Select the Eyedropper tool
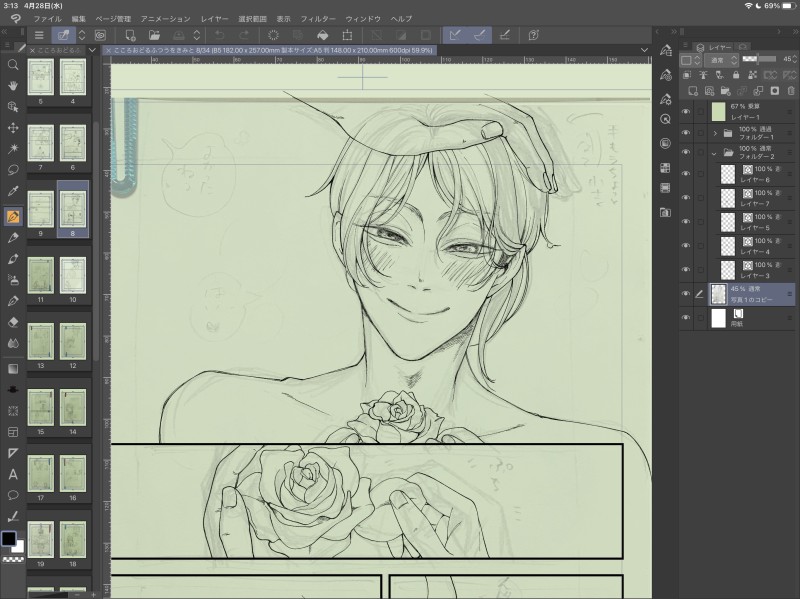 click(x=13, y=191)
